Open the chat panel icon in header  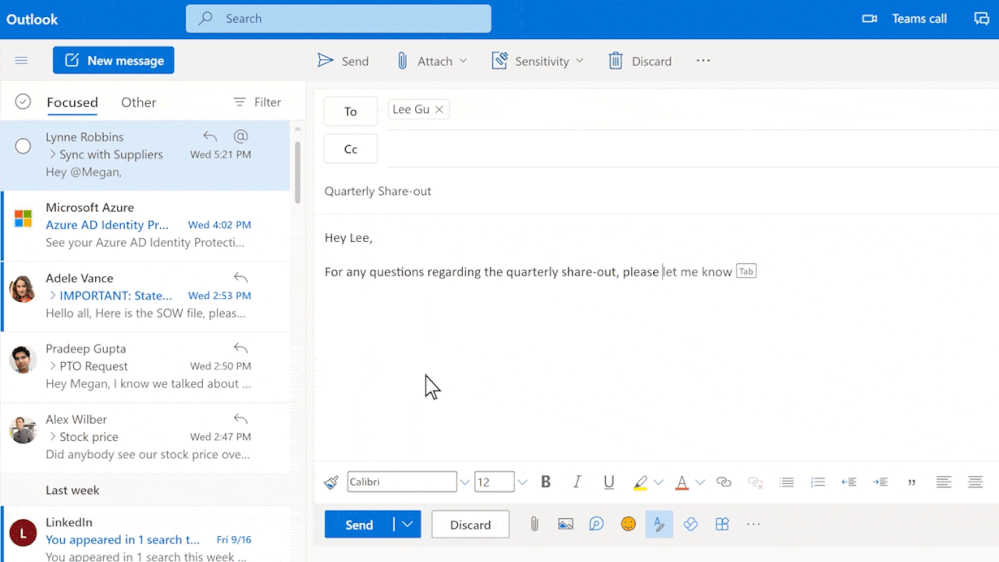(981, 18)
